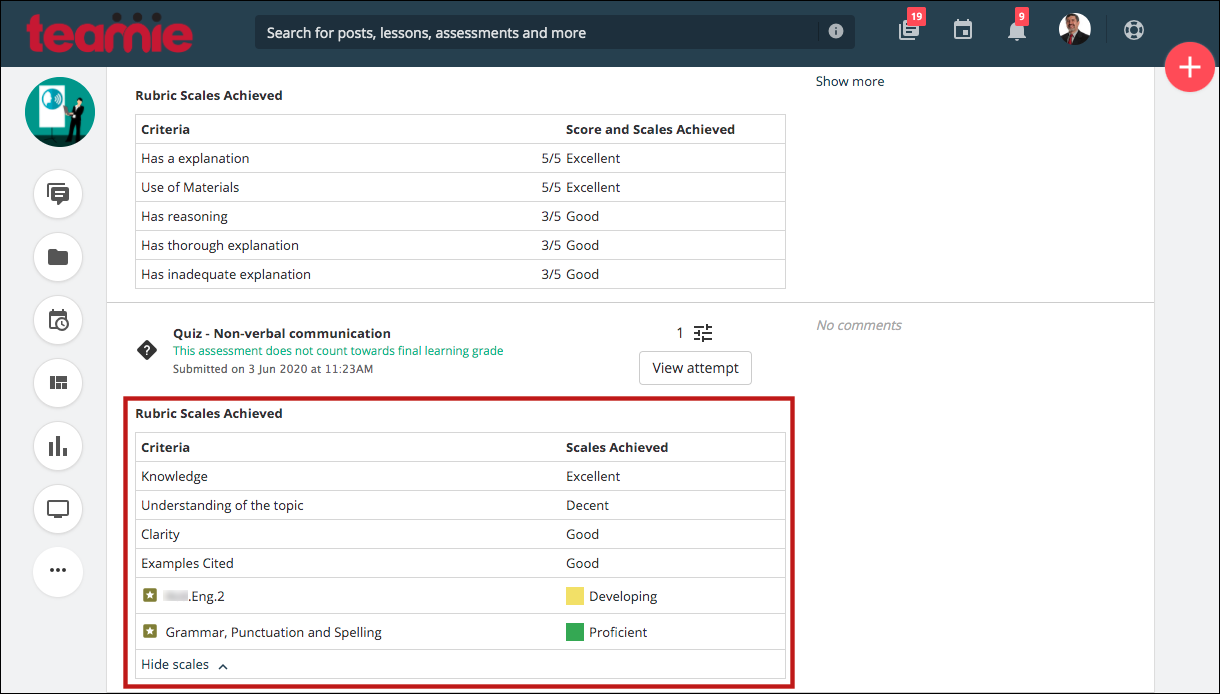
Task: Click the yellow Developing color swatch
Action: pyautogui.click(x=575, y=596)
